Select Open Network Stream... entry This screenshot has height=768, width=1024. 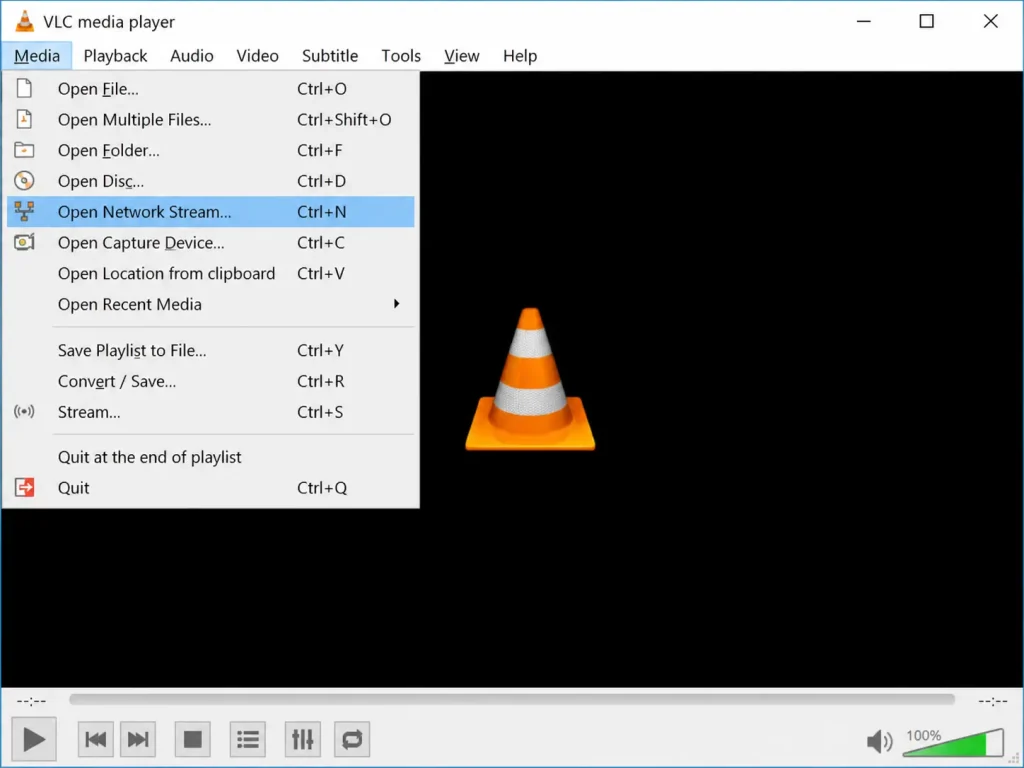point(210,211)
